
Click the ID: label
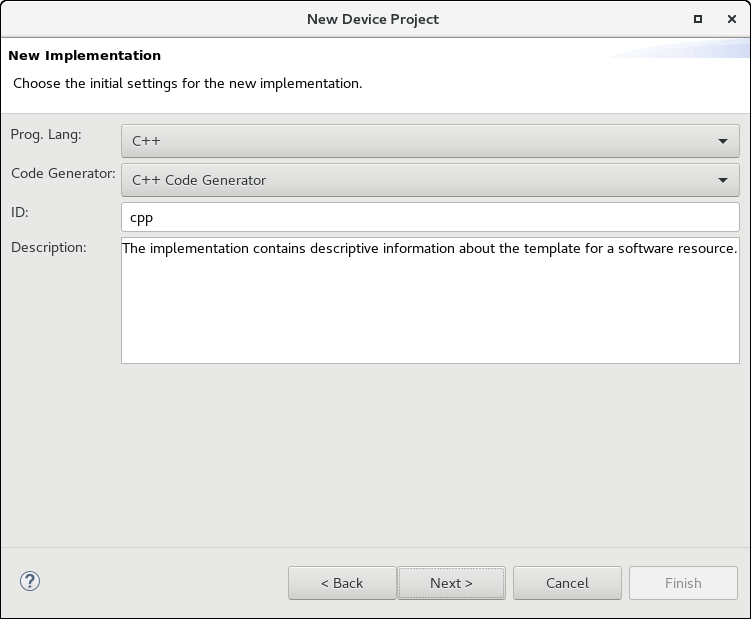coord(20,211)
